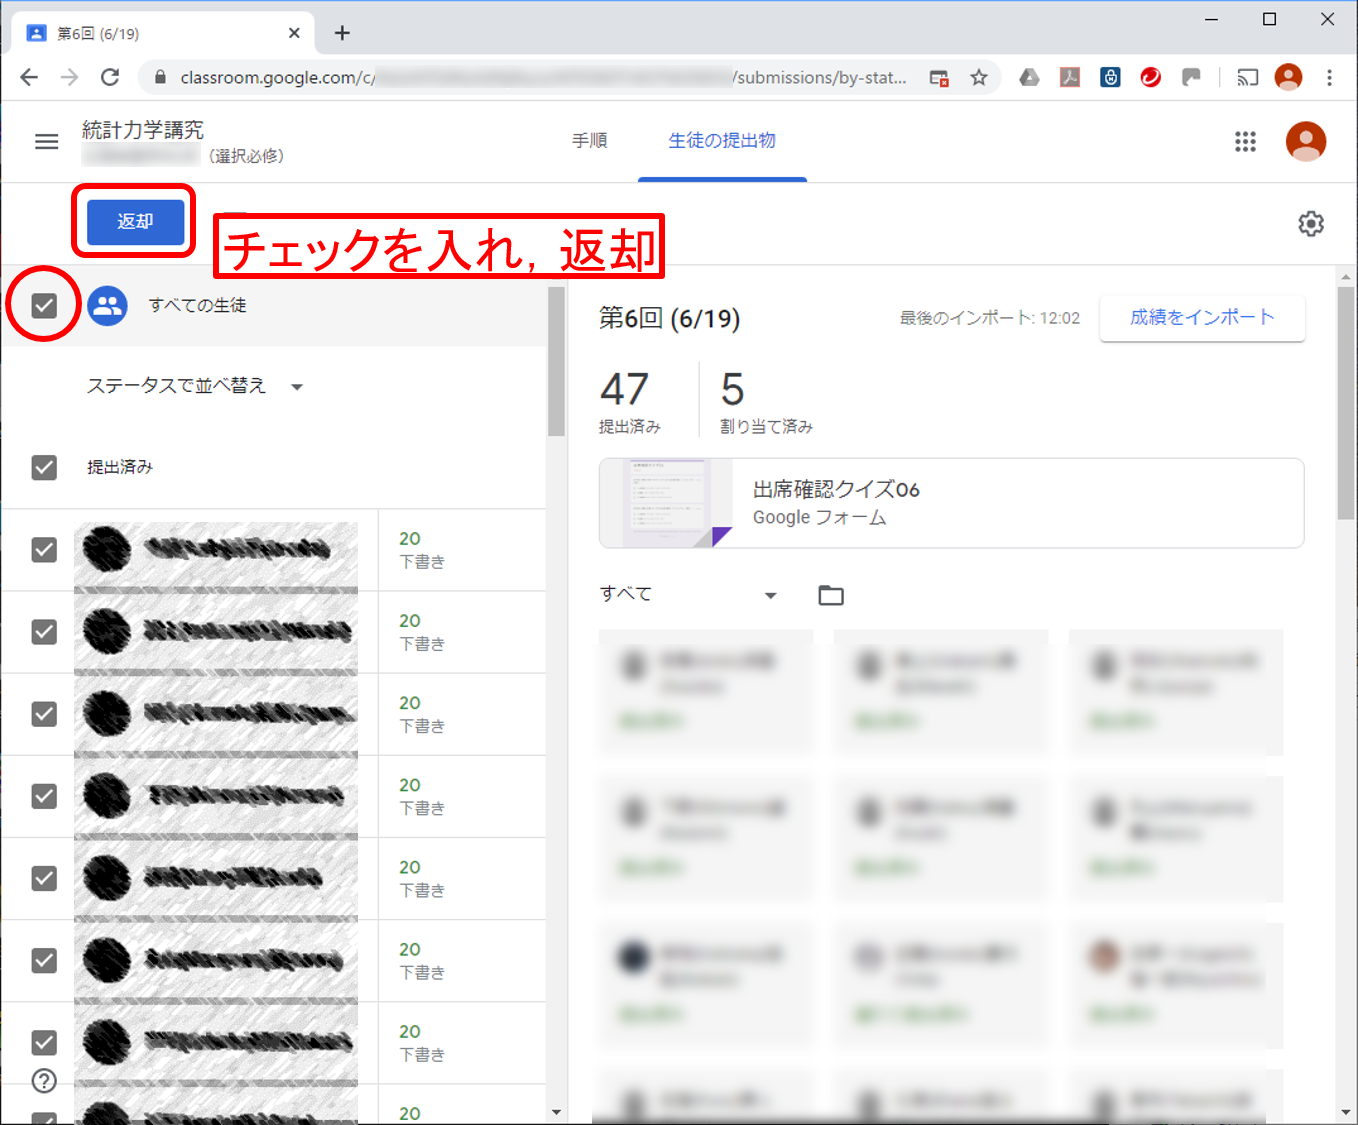Screen dimensions: 1358x1125
Task: Click the icon left of the bookmark star
Action: point(939,77)
